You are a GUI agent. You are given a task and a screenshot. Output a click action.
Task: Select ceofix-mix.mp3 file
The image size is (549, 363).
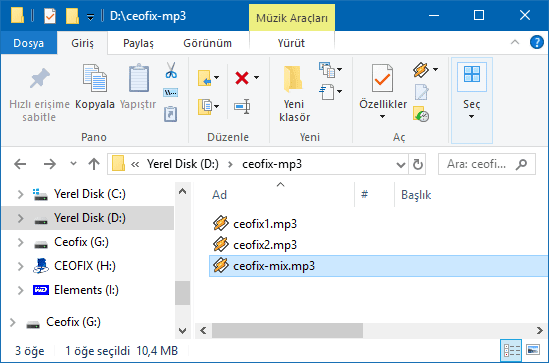click(379, 266)
